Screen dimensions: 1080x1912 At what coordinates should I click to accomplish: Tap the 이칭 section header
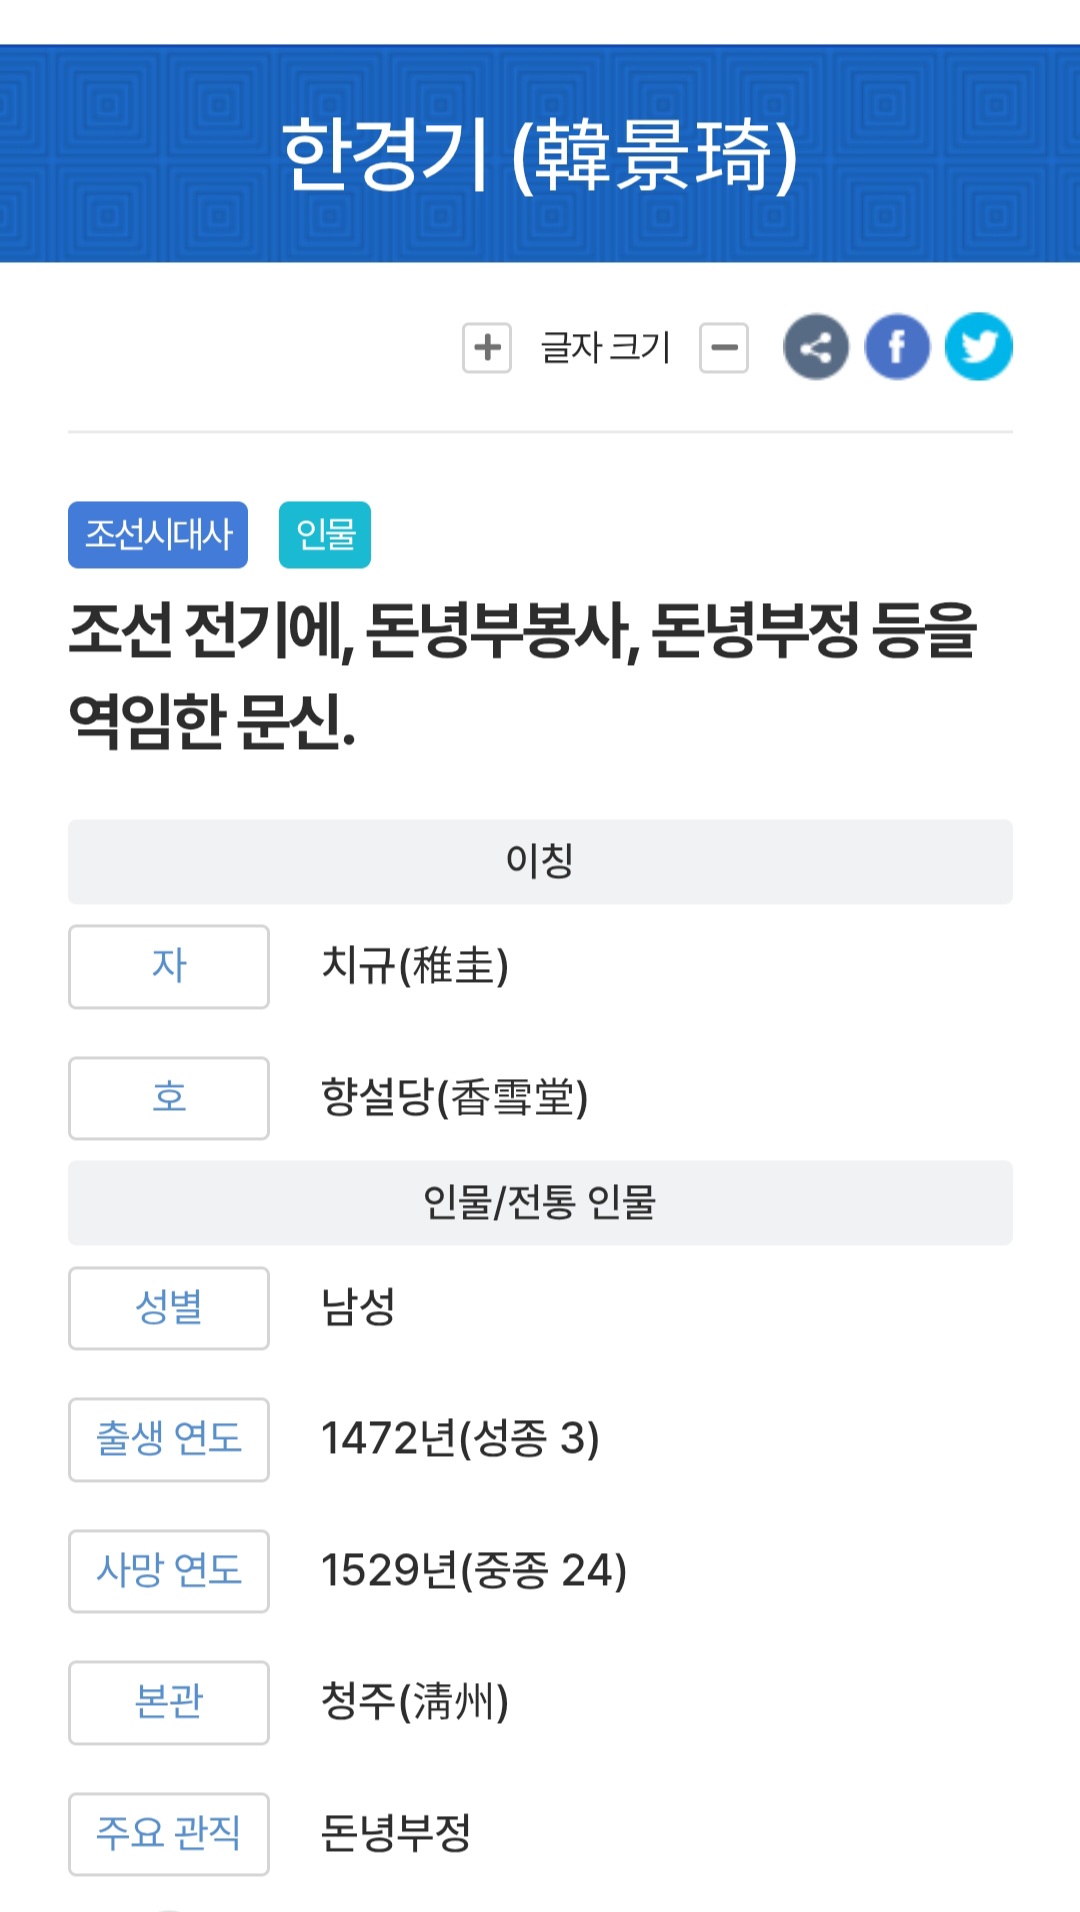540,862
